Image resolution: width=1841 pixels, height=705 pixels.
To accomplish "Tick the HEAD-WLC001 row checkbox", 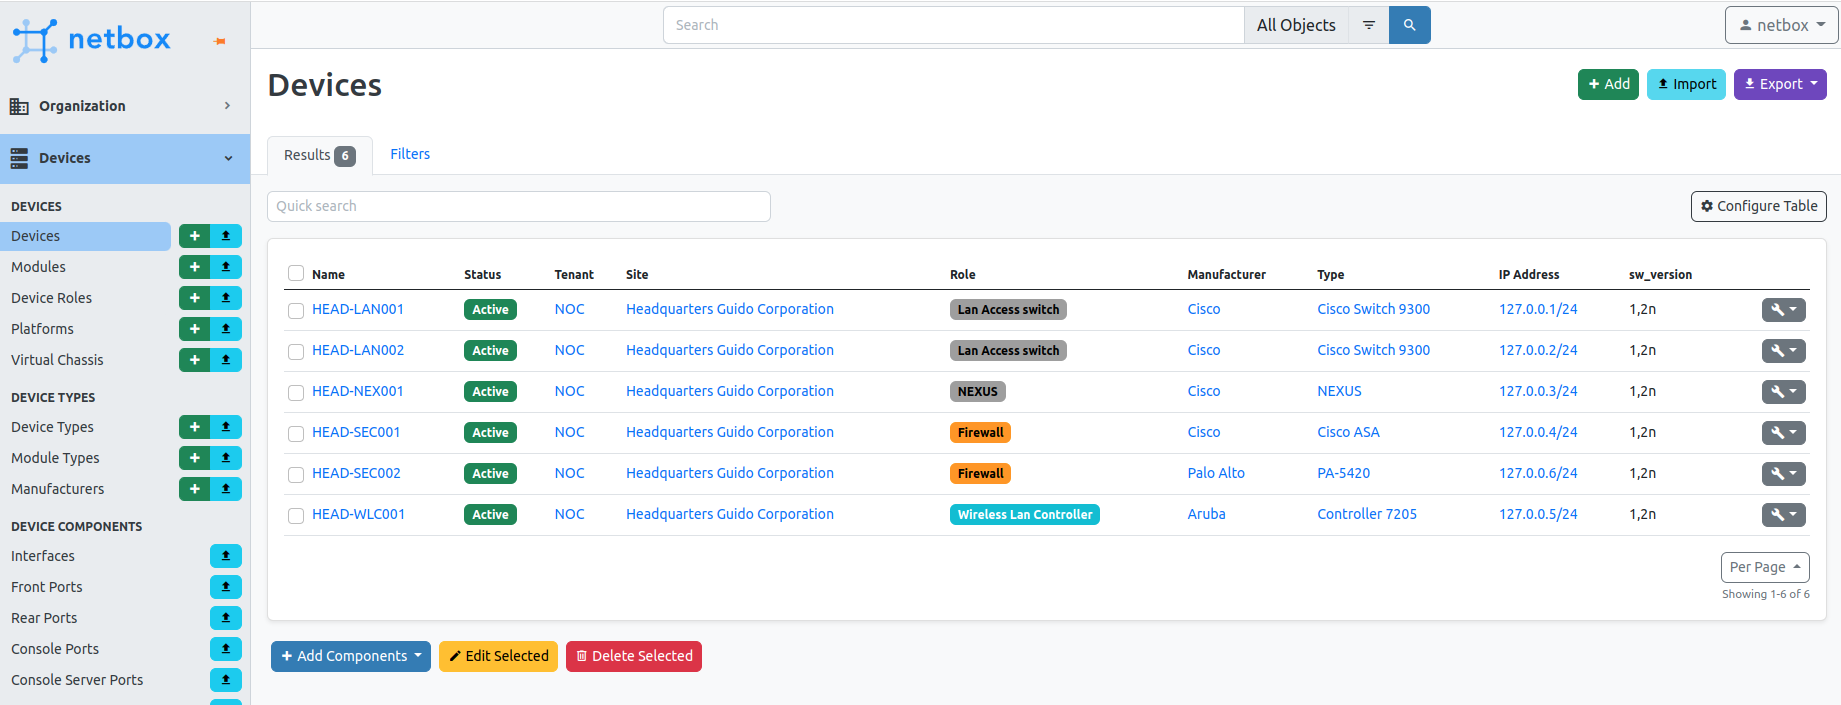I will (296, 516).
